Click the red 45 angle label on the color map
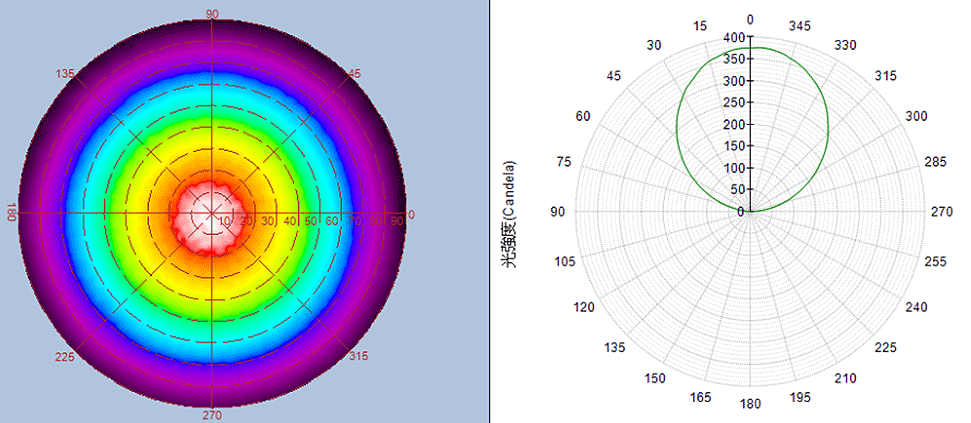 click(x=351, y=74)
